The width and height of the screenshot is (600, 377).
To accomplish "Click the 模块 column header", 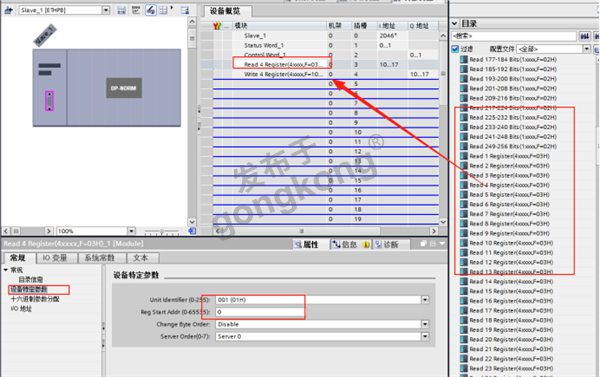I will click(x=279, y=26).
